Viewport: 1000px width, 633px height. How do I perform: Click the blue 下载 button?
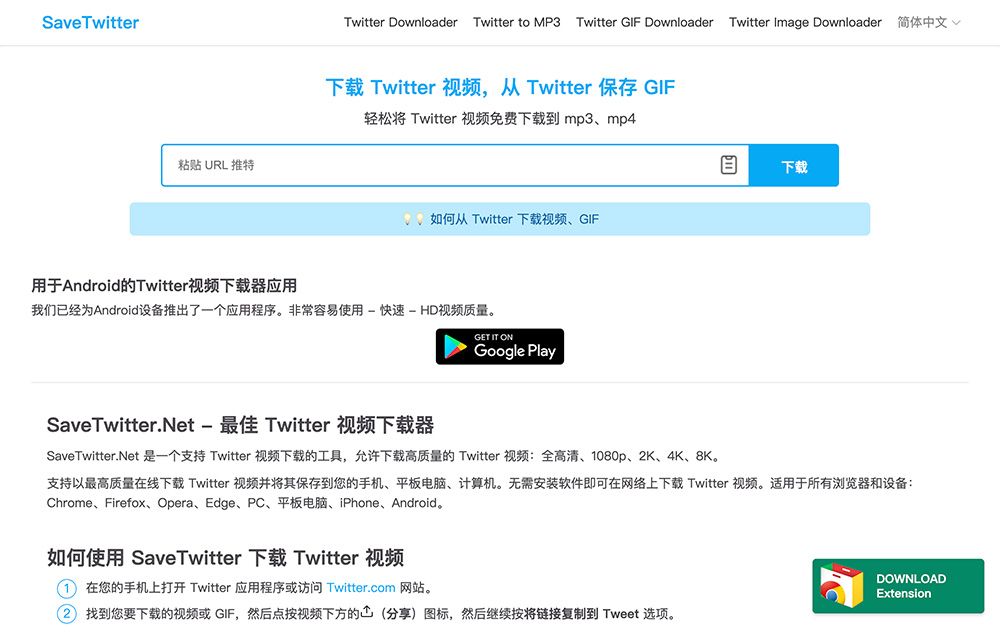click(x=794, y=166)
